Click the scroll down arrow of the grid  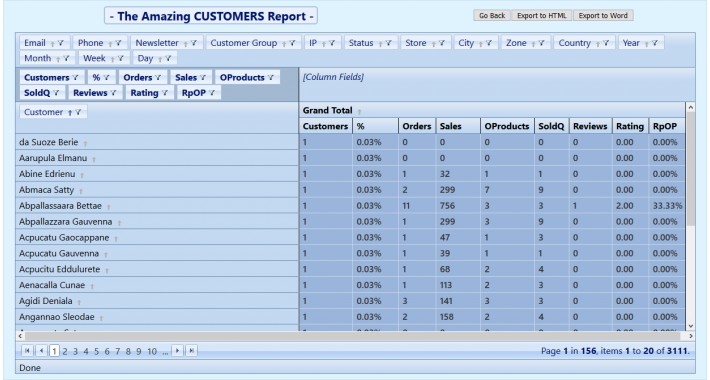(x=691, y=326)
